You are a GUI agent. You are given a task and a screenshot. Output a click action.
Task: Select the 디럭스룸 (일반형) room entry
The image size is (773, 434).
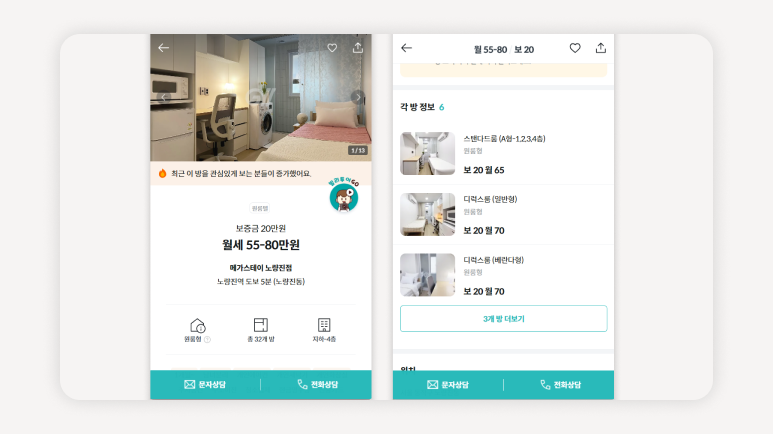click(503, 215)
